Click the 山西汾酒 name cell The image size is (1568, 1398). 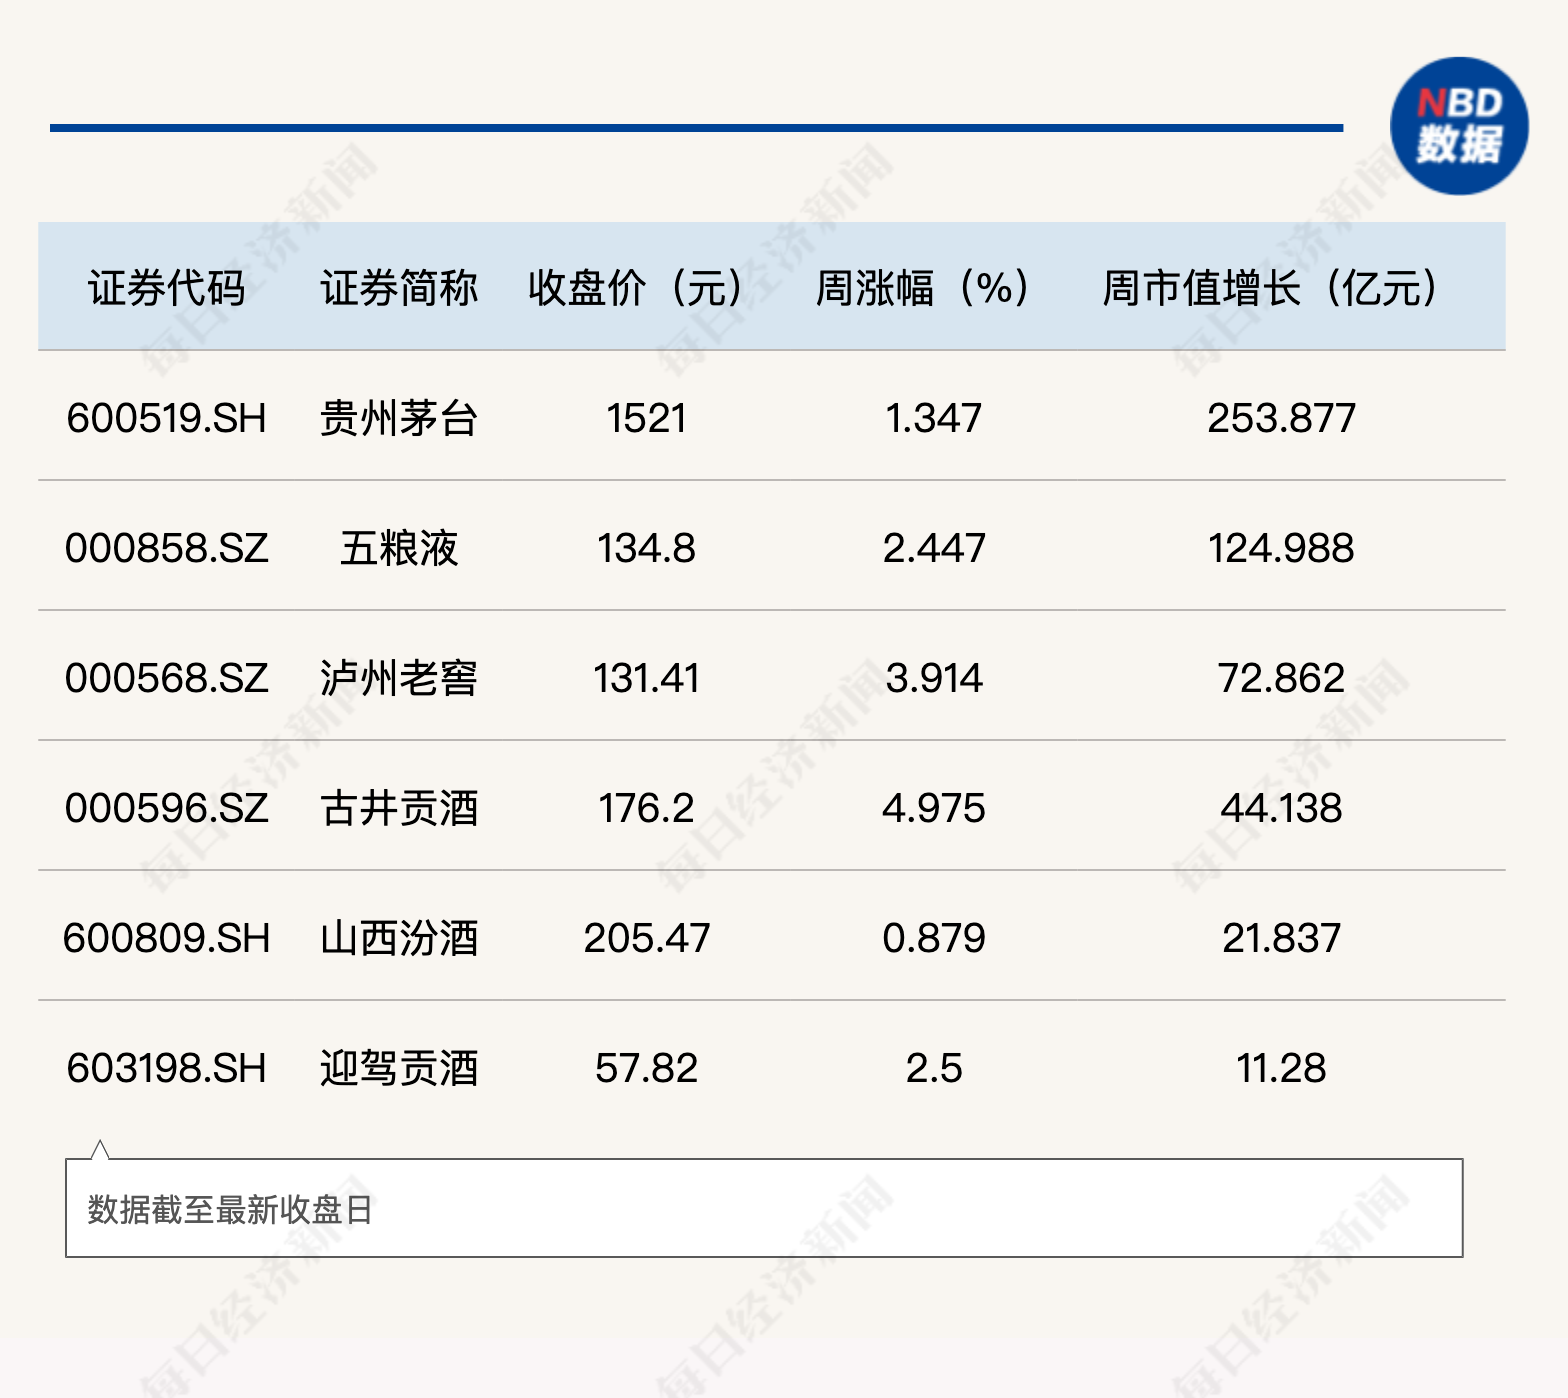tap(399, 938)
